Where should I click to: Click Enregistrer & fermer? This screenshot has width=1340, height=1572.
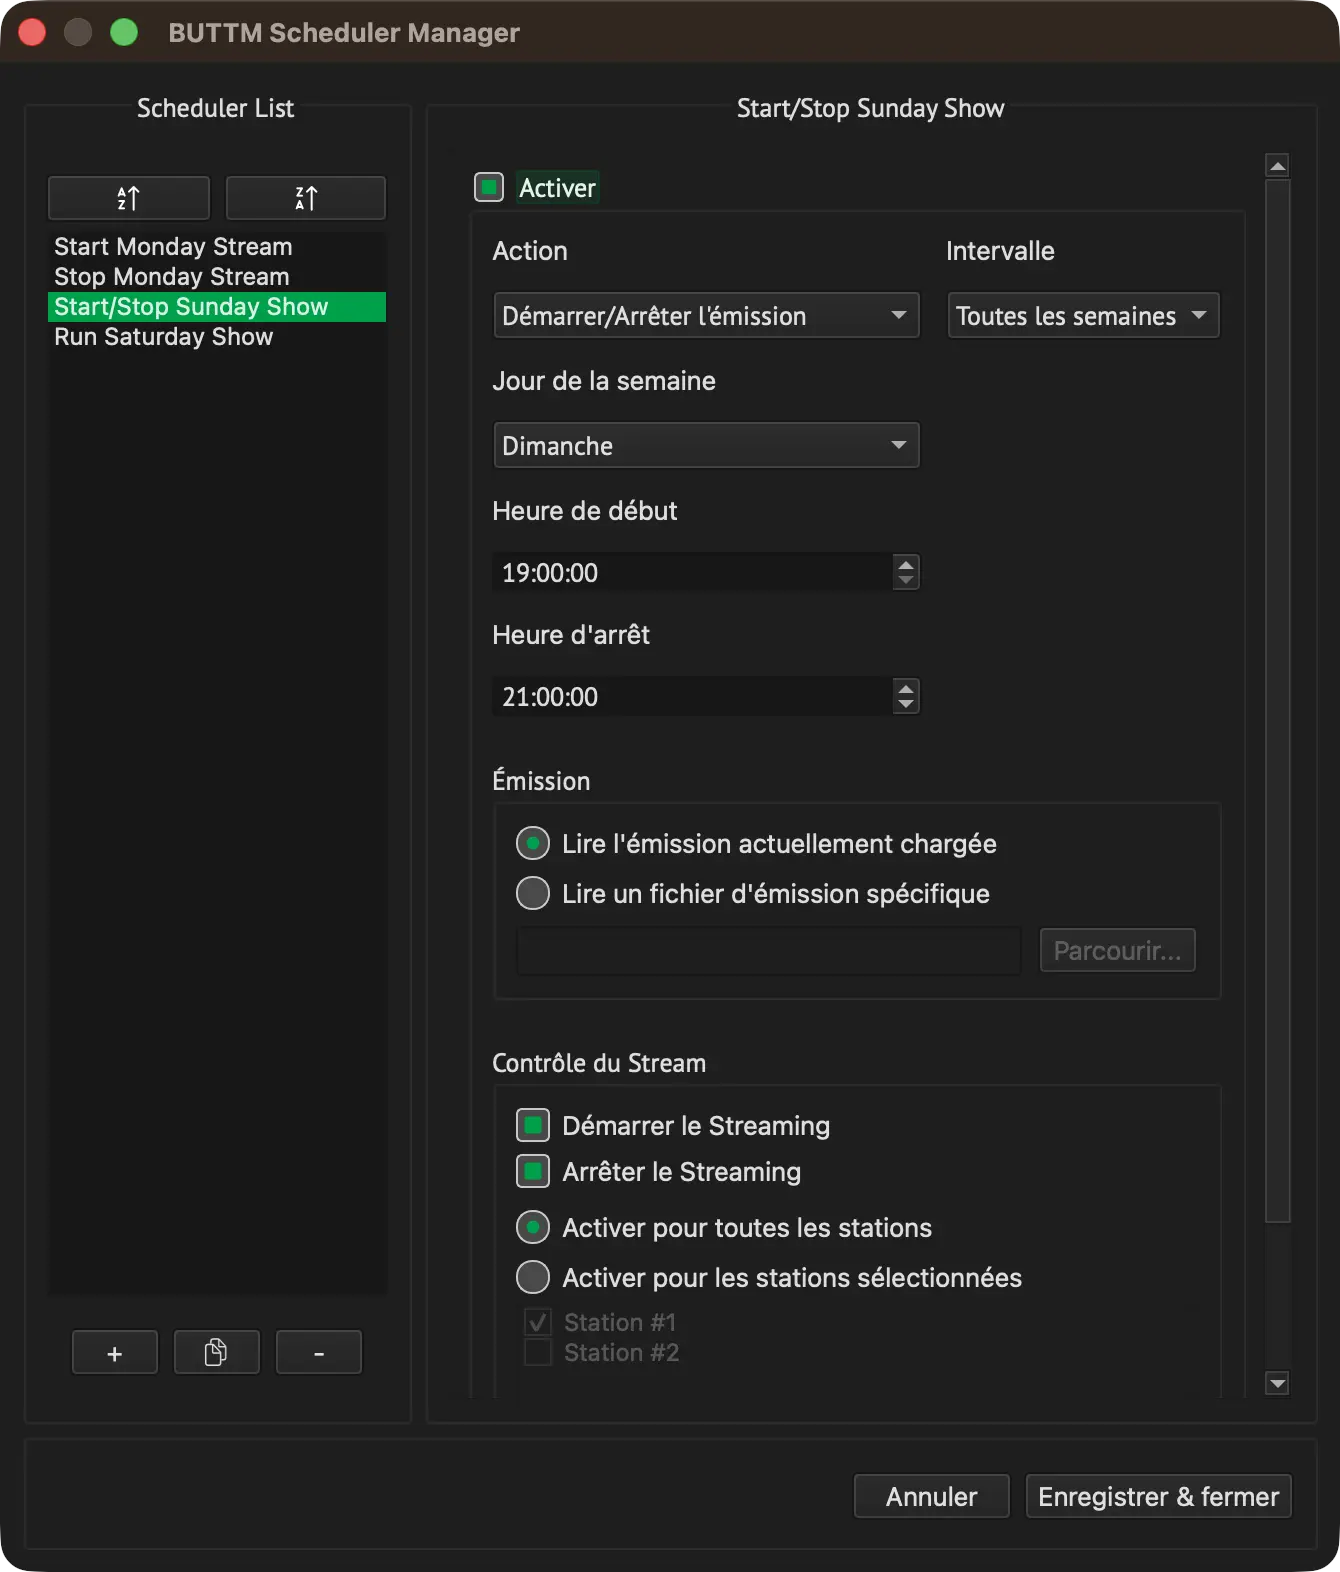point(1159,1496)
